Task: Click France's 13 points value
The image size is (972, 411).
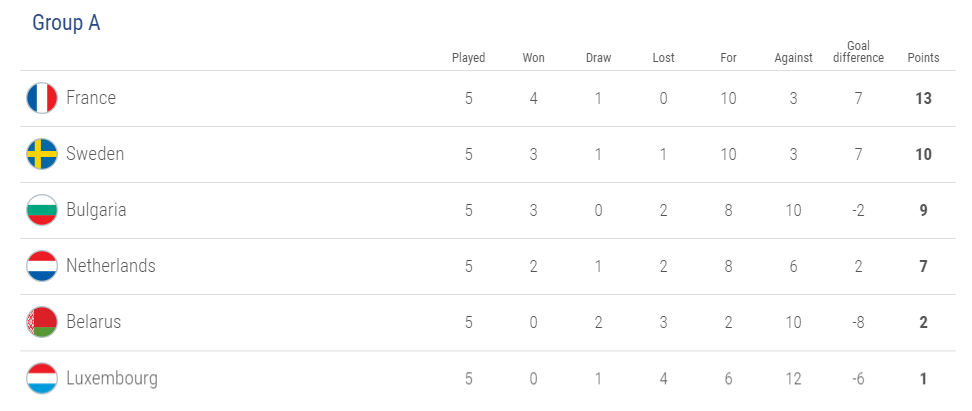Action: (923, 98)
